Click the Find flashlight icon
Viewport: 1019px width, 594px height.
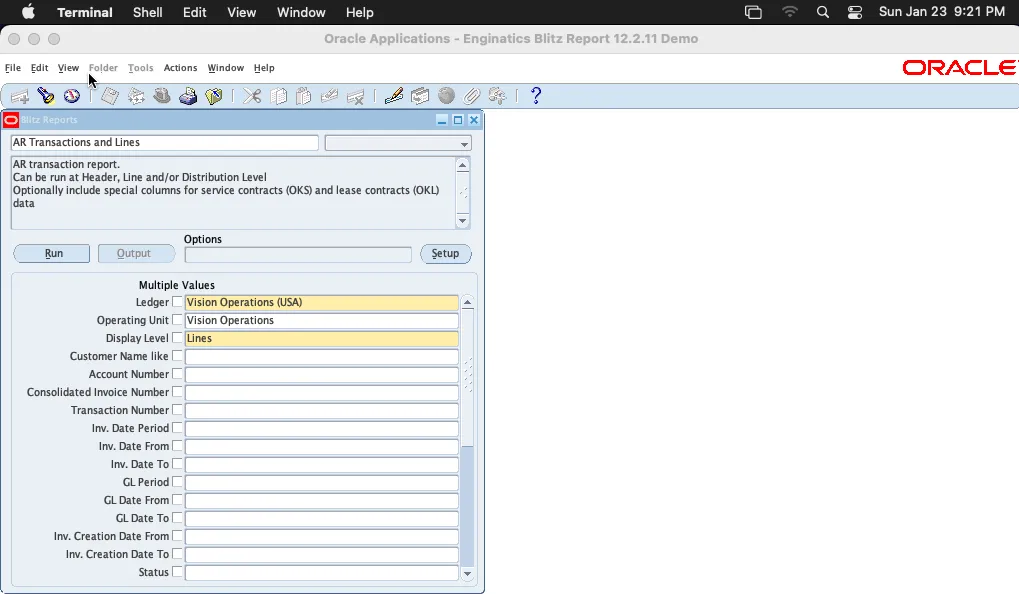coord(45,96)
